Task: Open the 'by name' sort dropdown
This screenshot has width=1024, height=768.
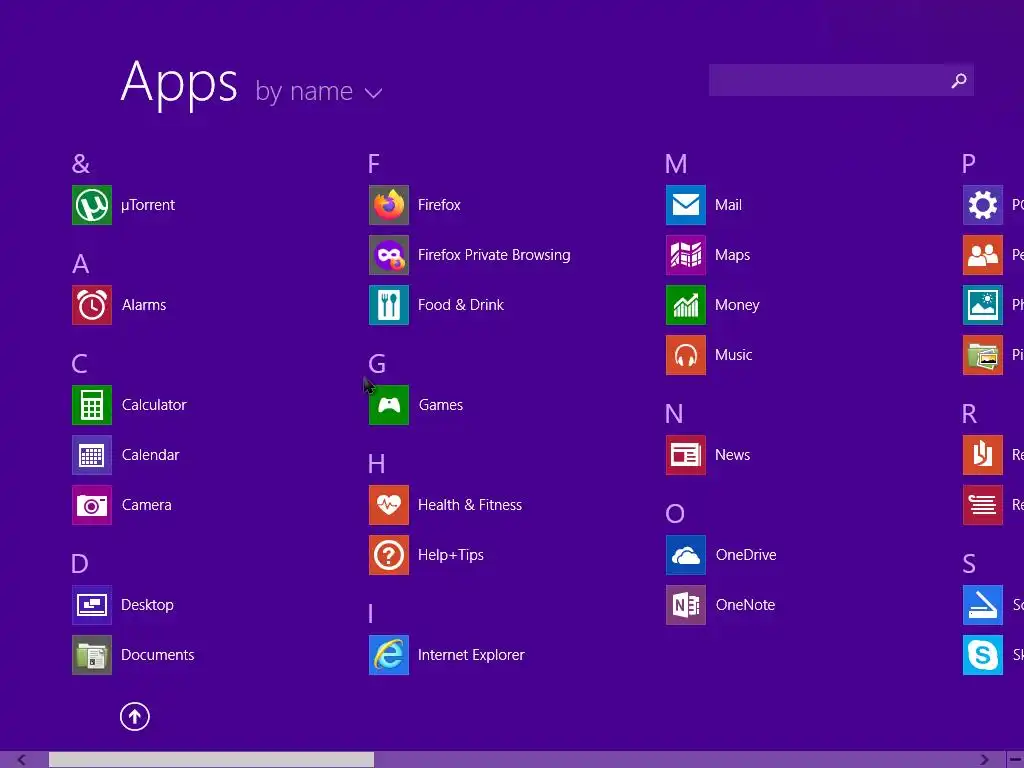Action: point(319,91)
